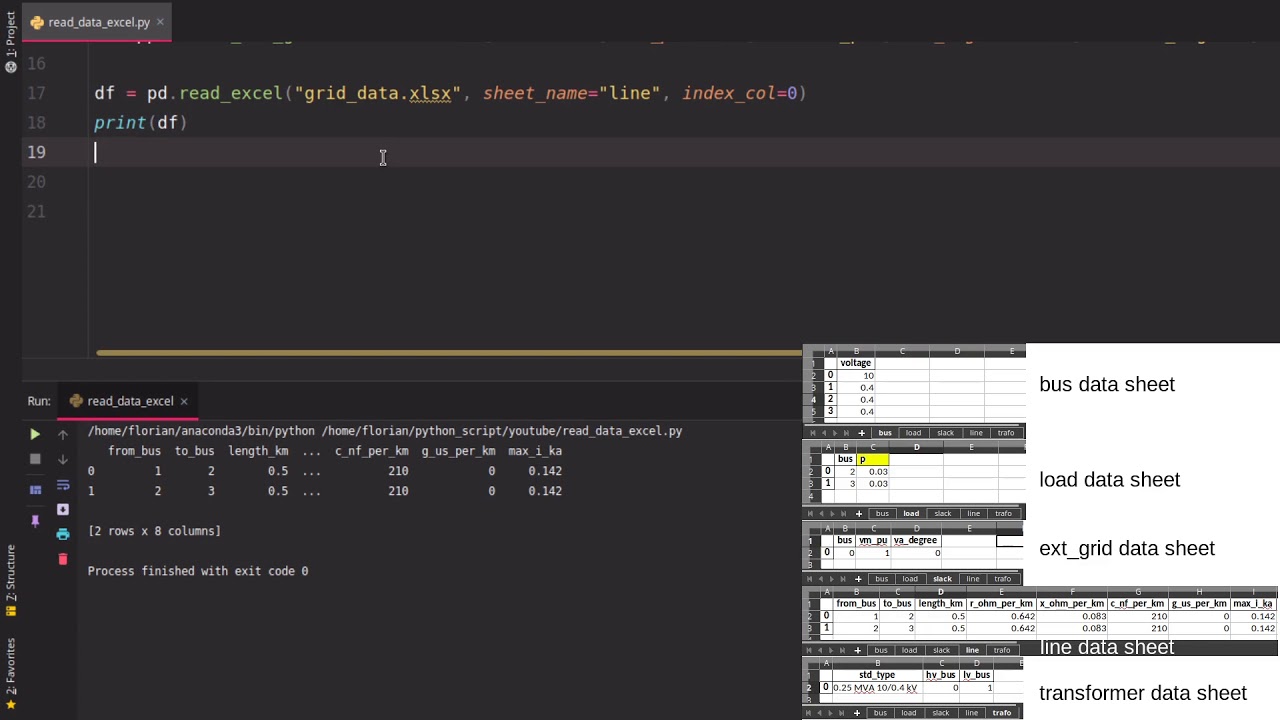Click the length_km header in console output

coord(258,451)
